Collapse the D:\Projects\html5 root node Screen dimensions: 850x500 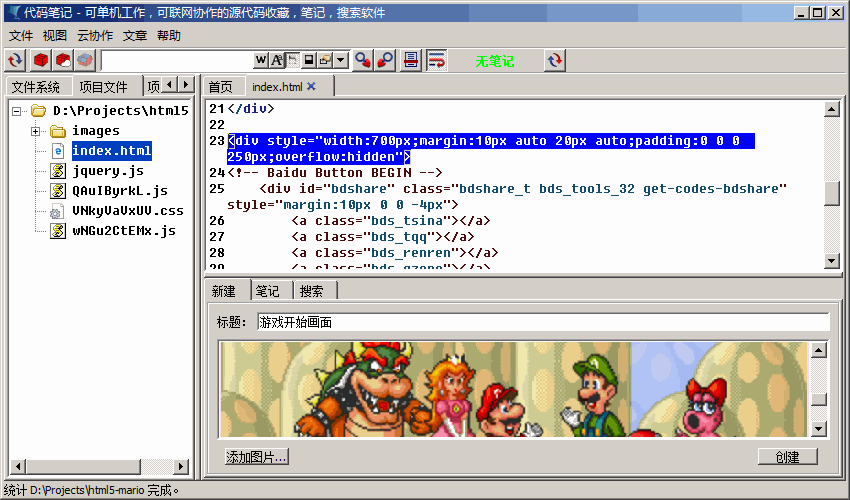17,111
